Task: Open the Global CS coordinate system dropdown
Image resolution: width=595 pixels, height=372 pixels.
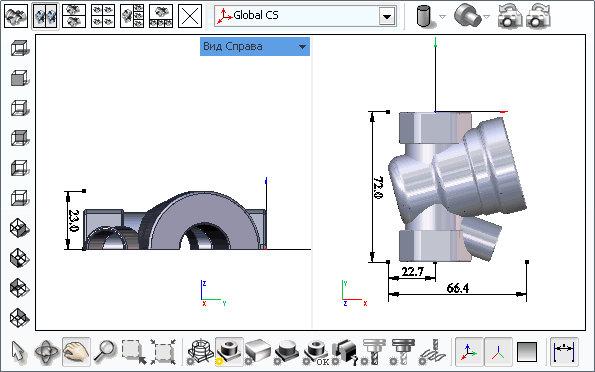Action: (x=387, y=16)
